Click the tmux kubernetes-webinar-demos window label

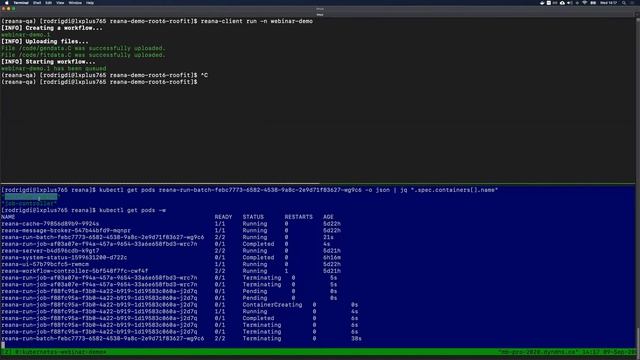pos(60,351)
